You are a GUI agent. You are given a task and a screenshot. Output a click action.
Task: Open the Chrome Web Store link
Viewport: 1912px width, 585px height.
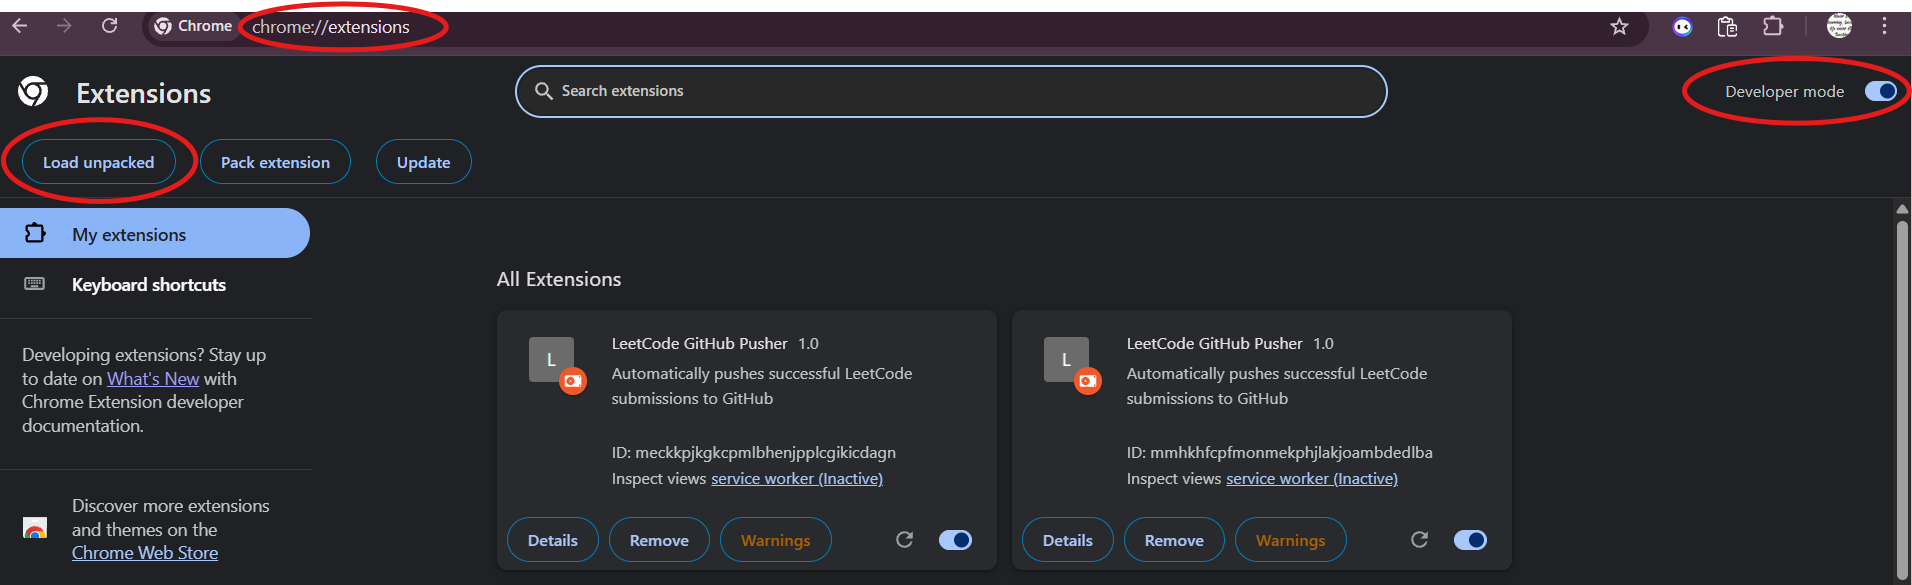145,553
